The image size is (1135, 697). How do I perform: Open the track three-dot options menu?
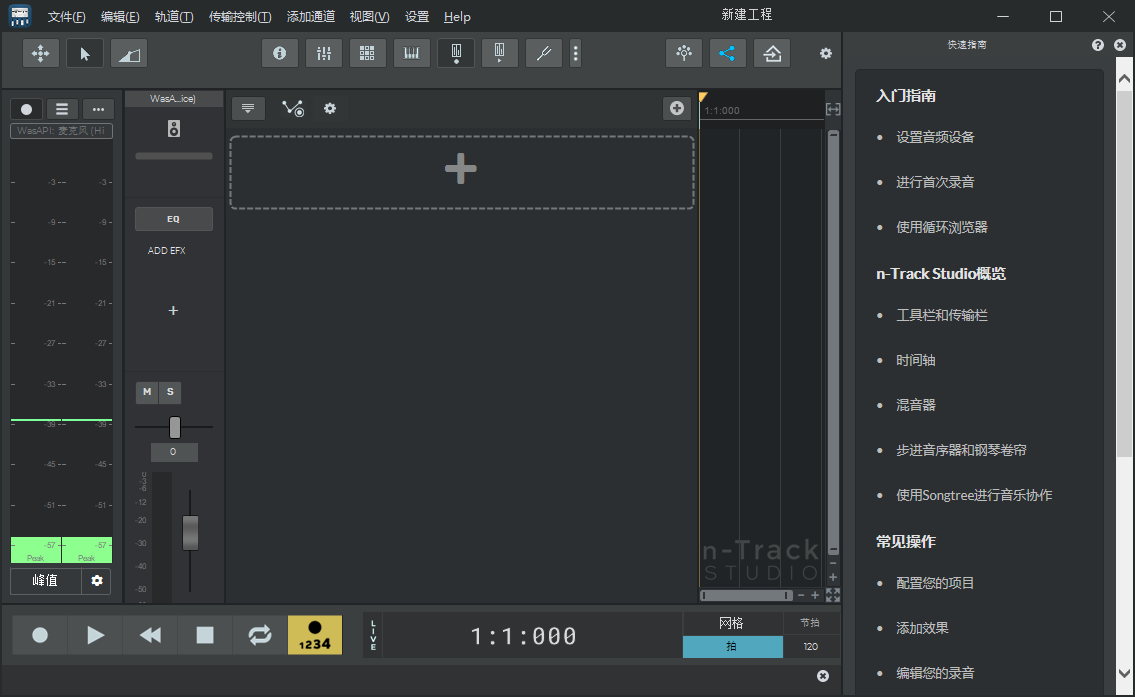click(97, 108)
